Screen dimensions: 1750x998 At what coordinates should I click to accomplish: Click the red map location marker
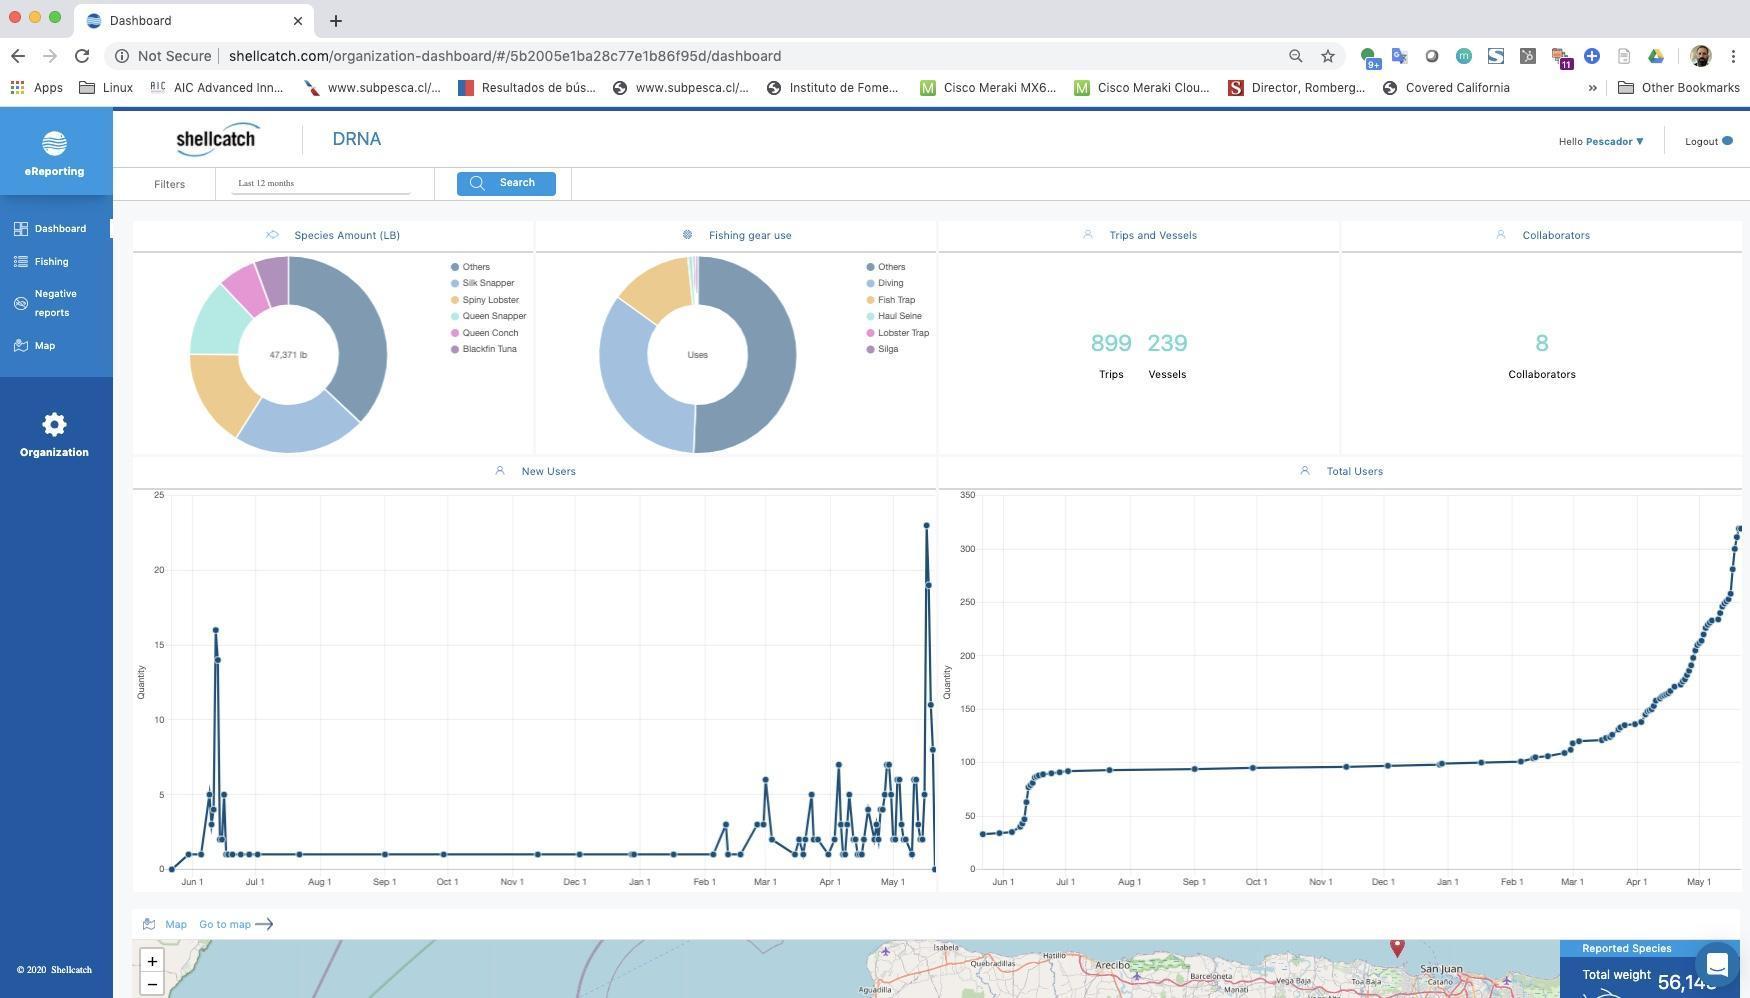coord(1397,946)
